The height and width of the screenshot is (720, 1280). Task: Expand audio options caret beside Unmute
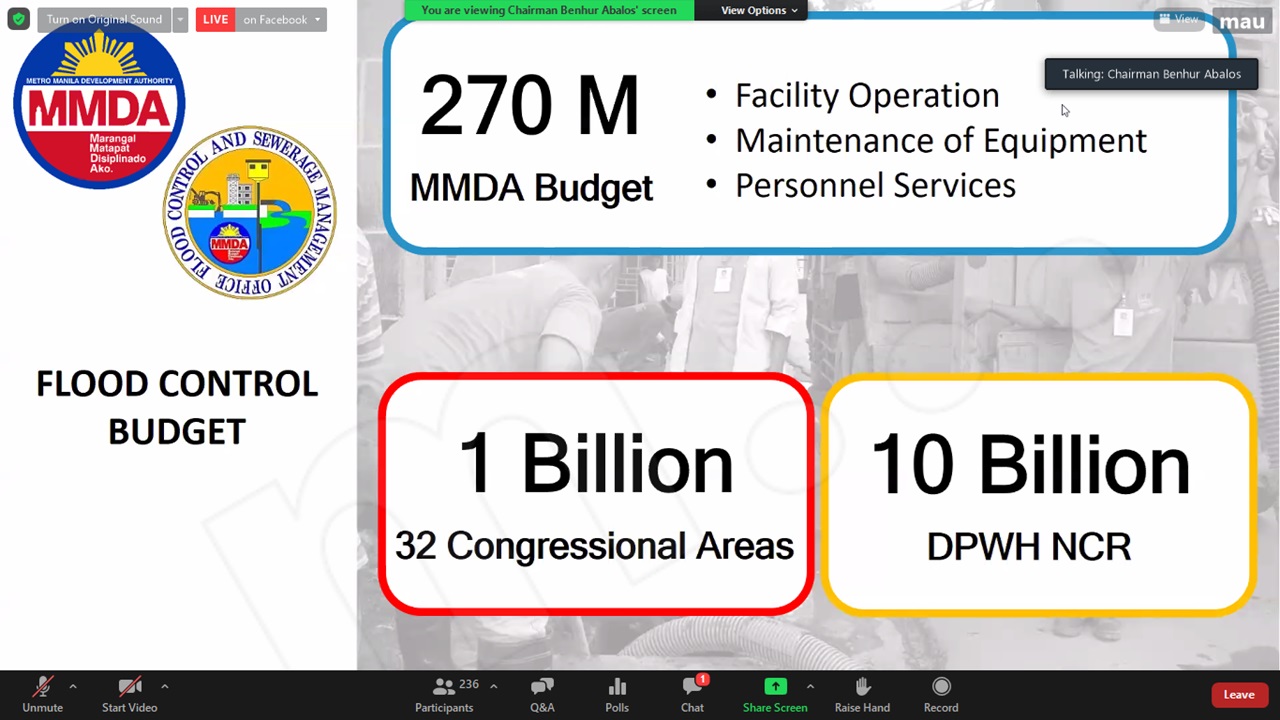tap(72, 686)
